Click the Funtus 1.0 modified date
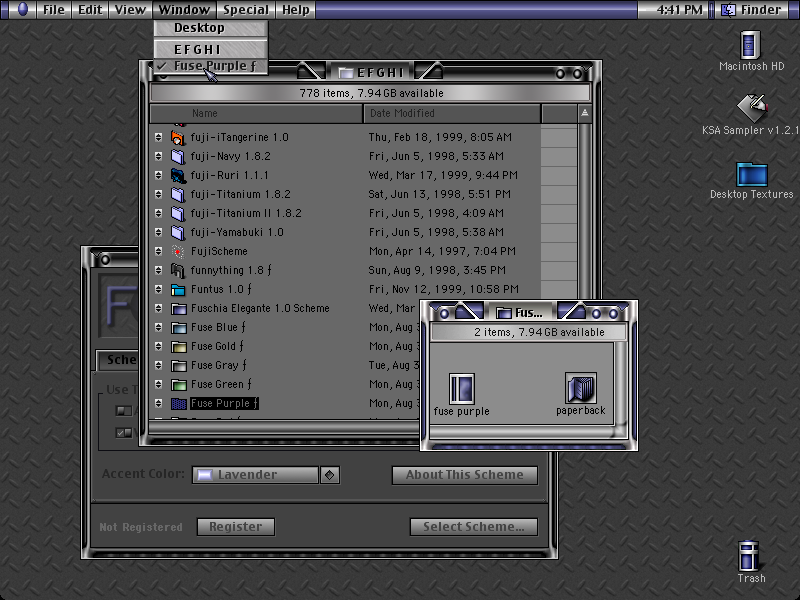 (443, 289)
